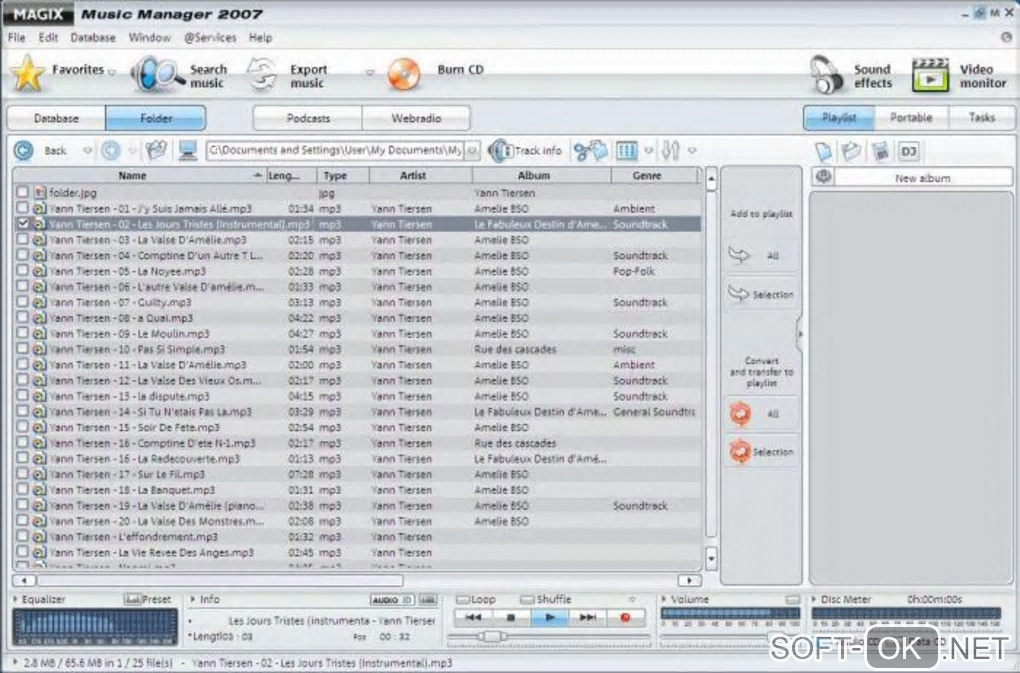Screen dimensions: 1020x673
Task: Check the box for J'y Suis Jamais Allé.mp3
Action: click(23, 208)
